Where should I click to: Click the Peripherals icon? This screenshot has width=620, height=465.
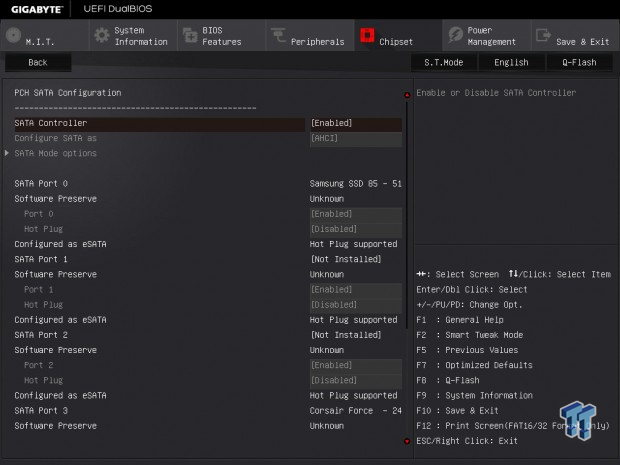(278, 35)
